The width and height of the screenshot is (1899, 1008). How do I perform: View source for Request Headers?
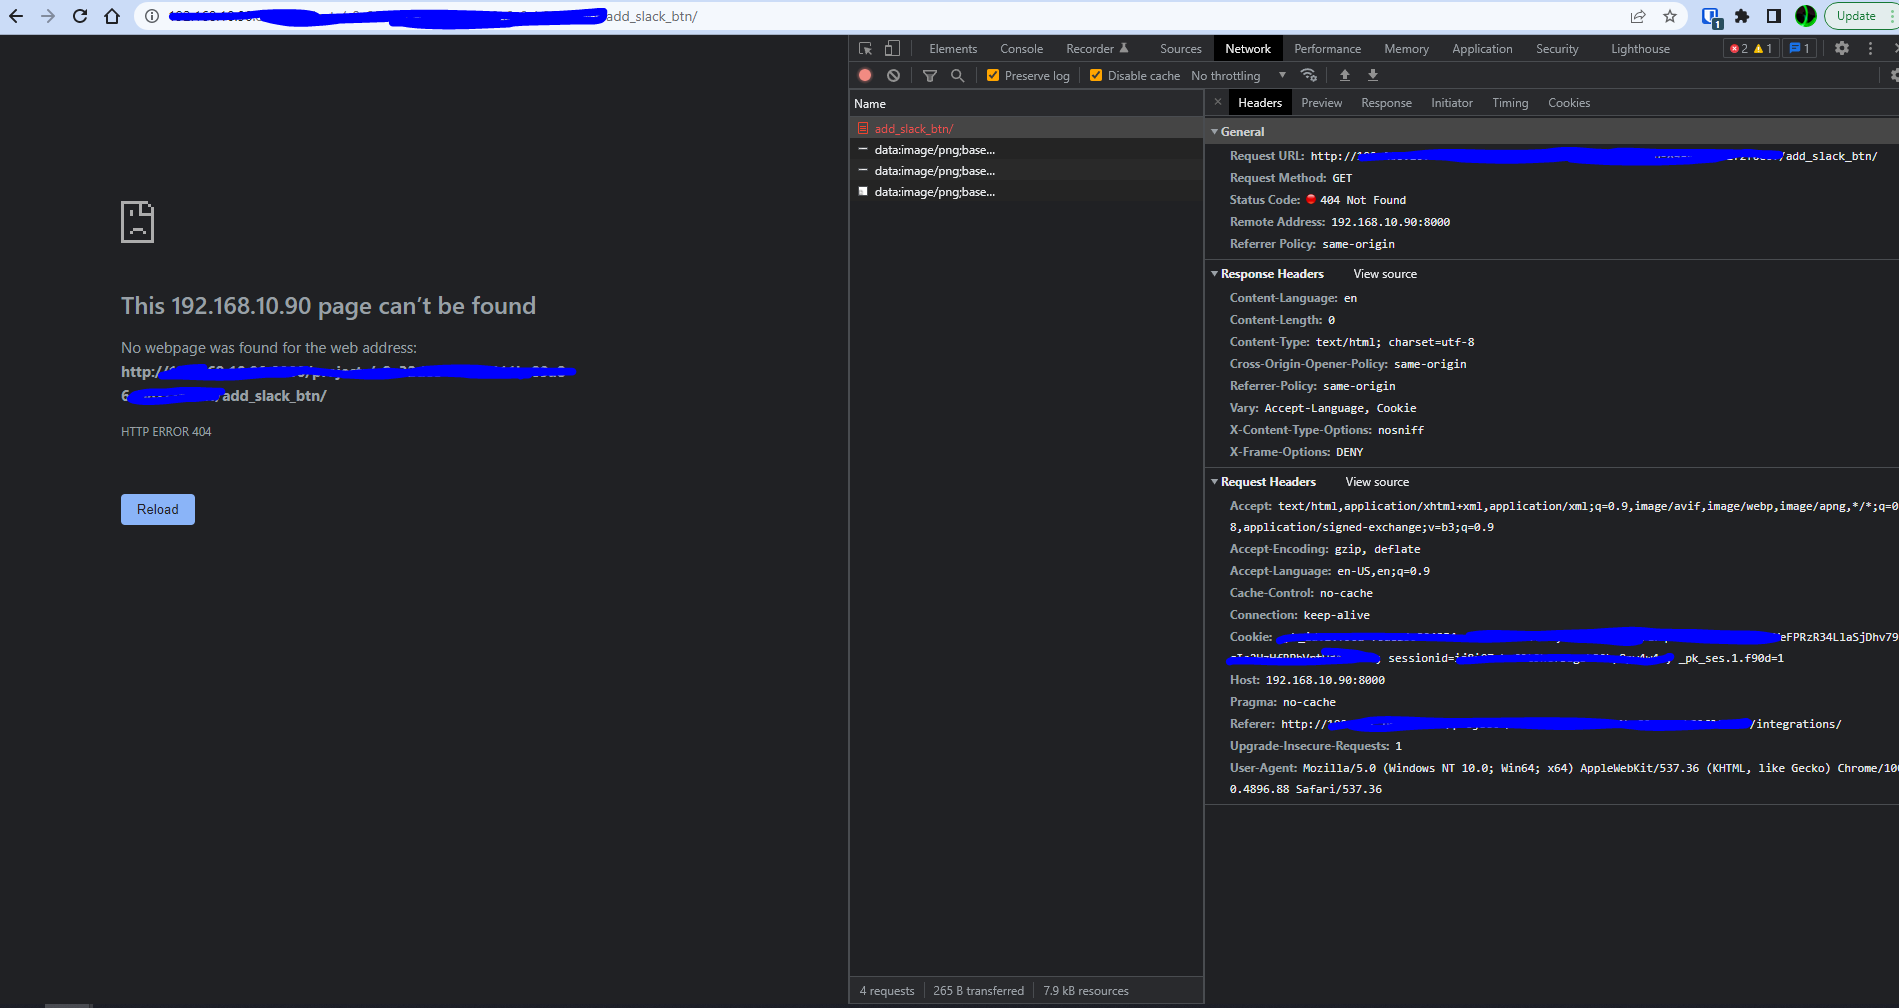pyautogui.click(x=1377, y=482)
